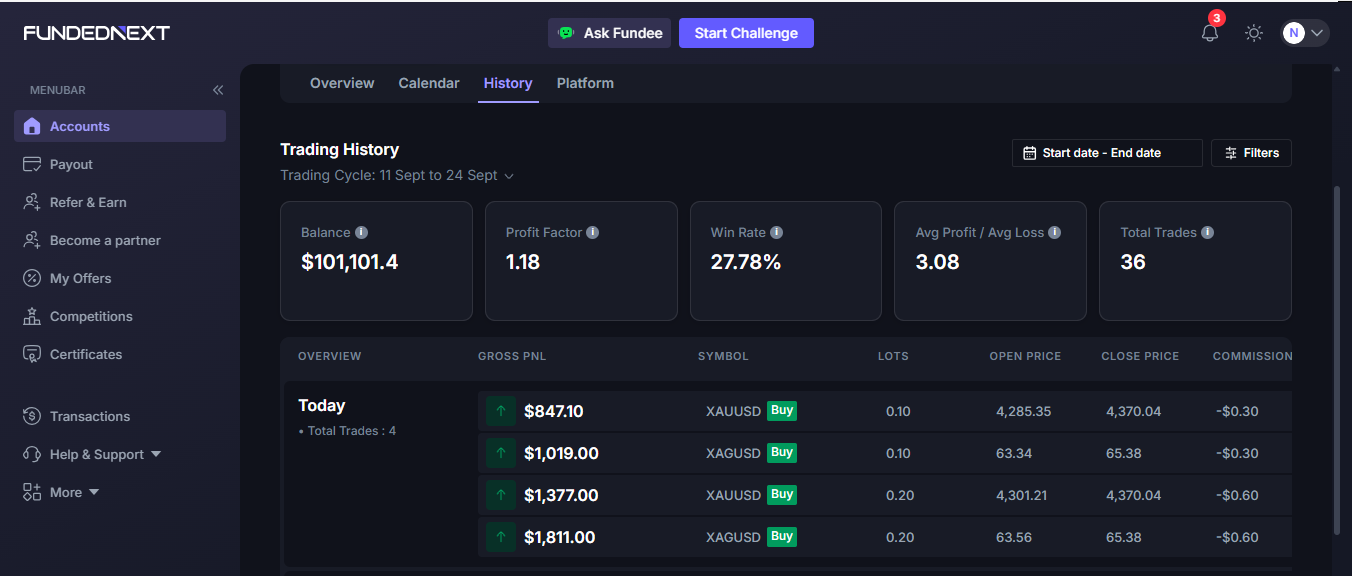Click the Total Trades info icon
This screenshot has height=576, width=1352.
[x=1207, y=232]
